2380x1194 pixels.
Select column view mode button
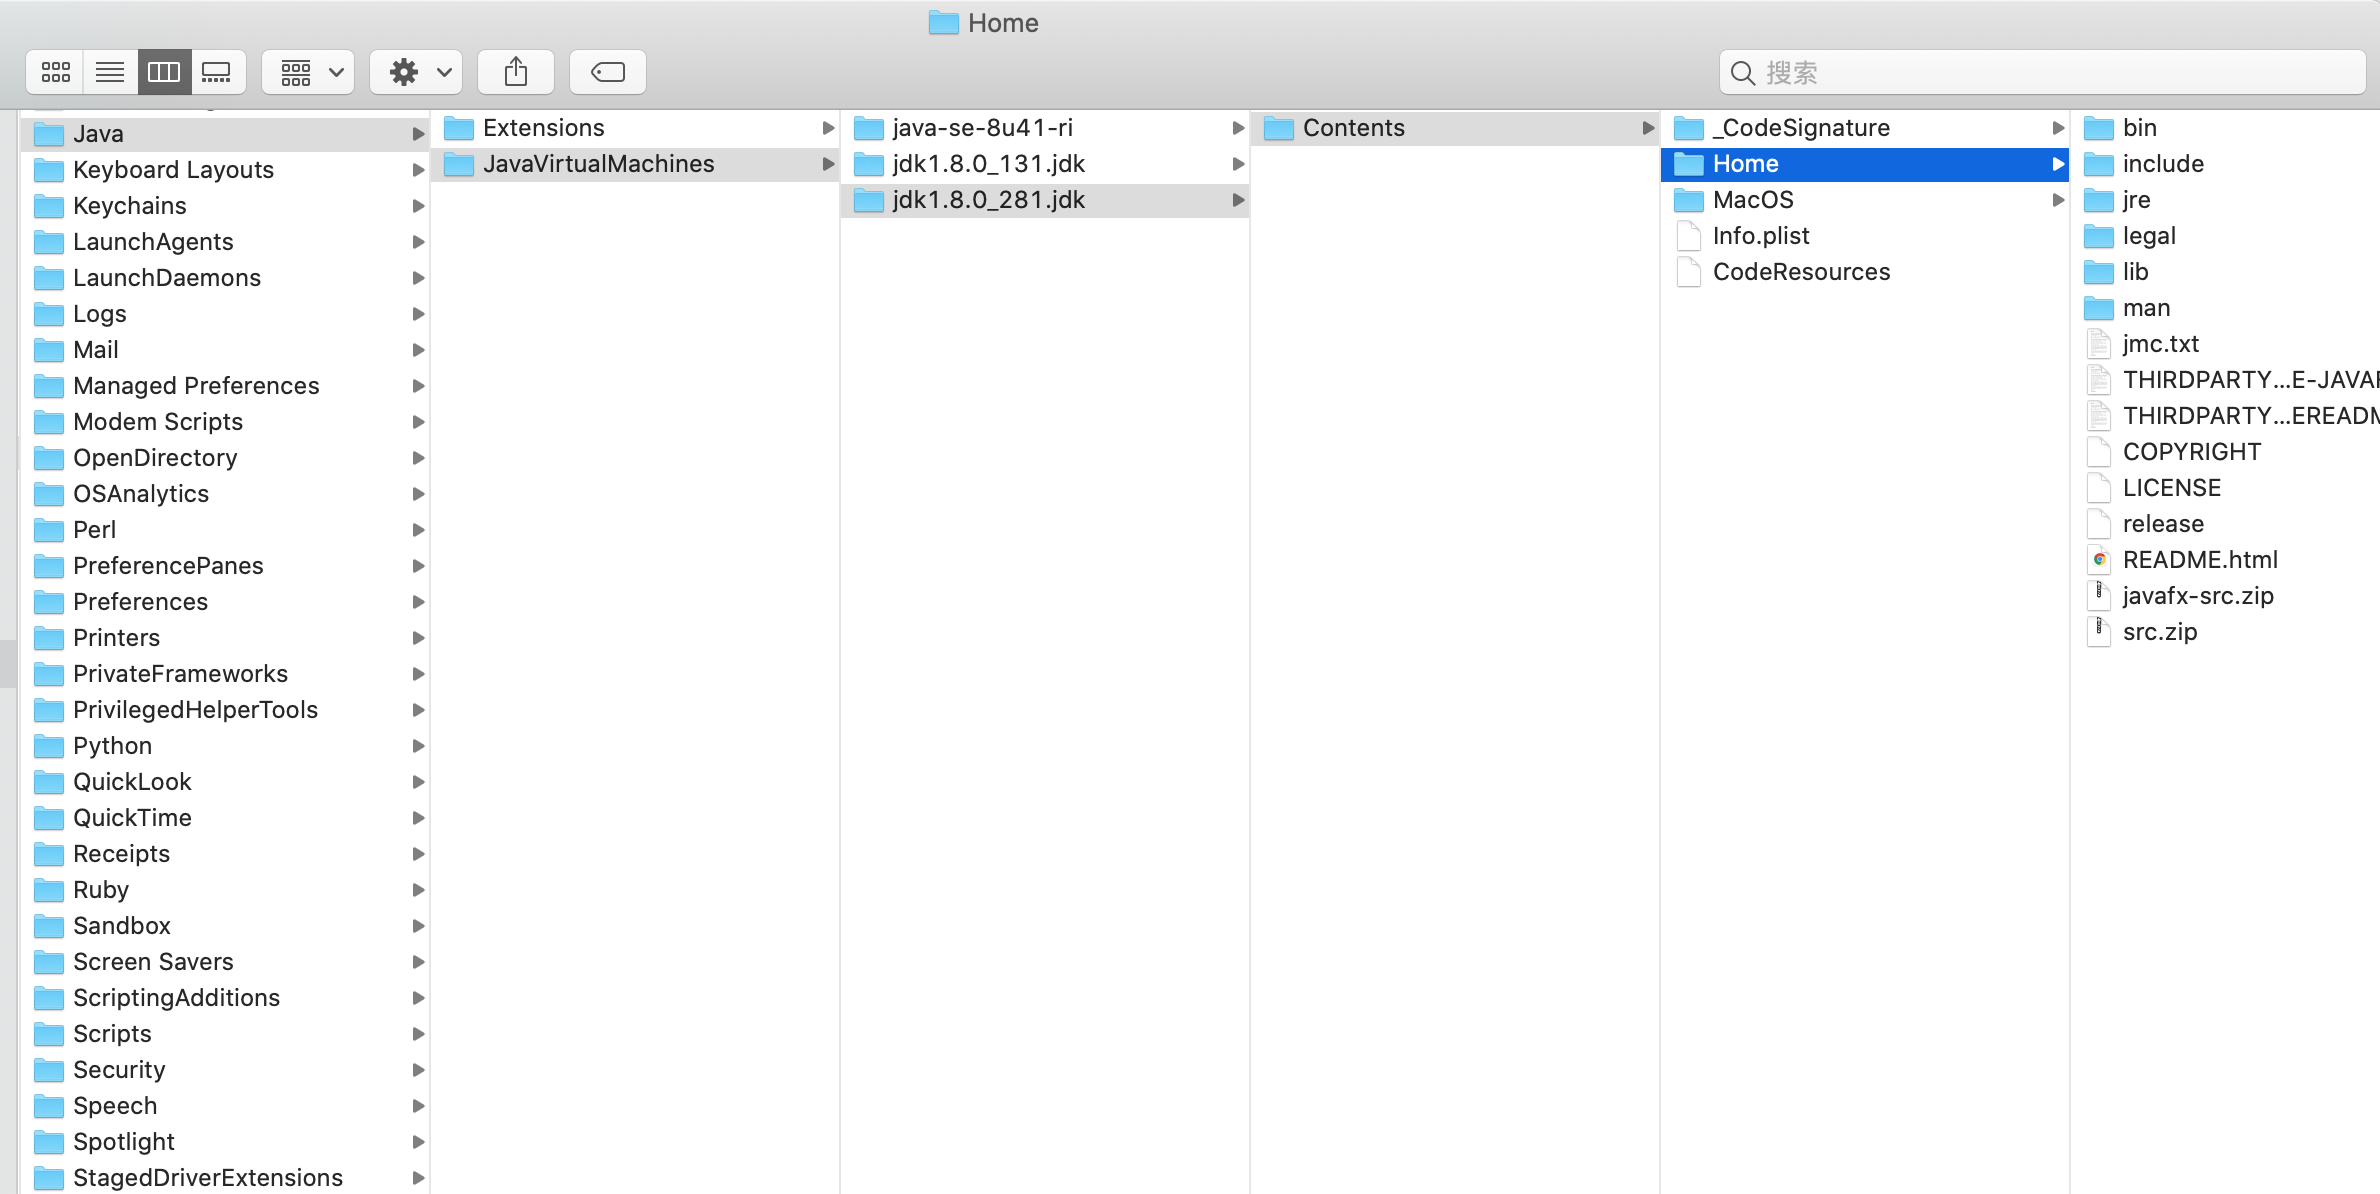pyautogui.click(x=164, y=72)
